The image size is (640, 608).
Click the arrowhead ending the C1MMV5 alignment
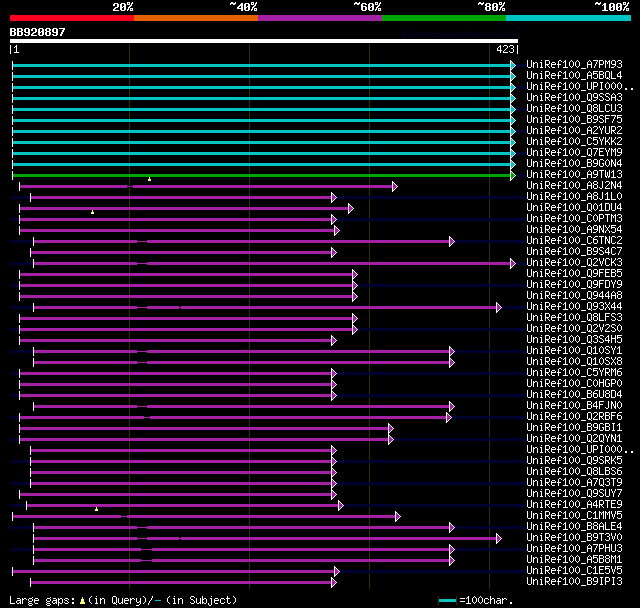398,517
